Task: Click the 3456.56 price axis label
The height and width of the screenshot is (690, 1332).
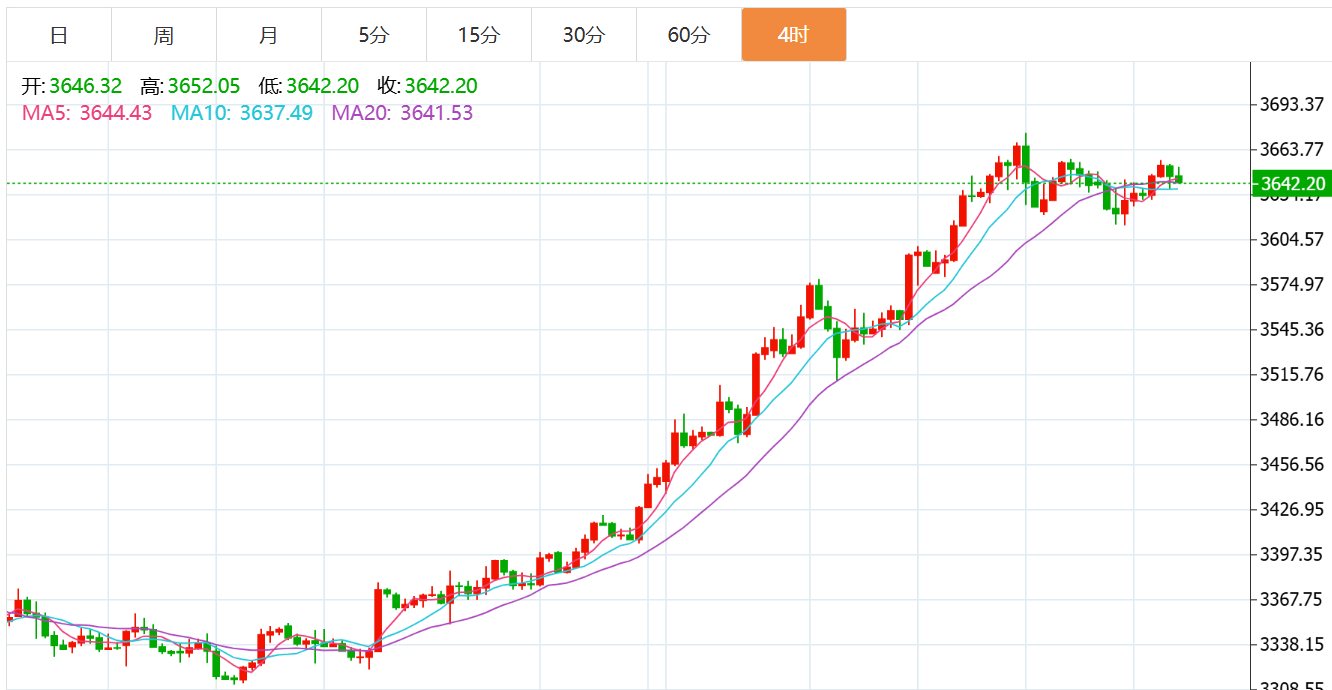Action: (x=1292, y=464)
